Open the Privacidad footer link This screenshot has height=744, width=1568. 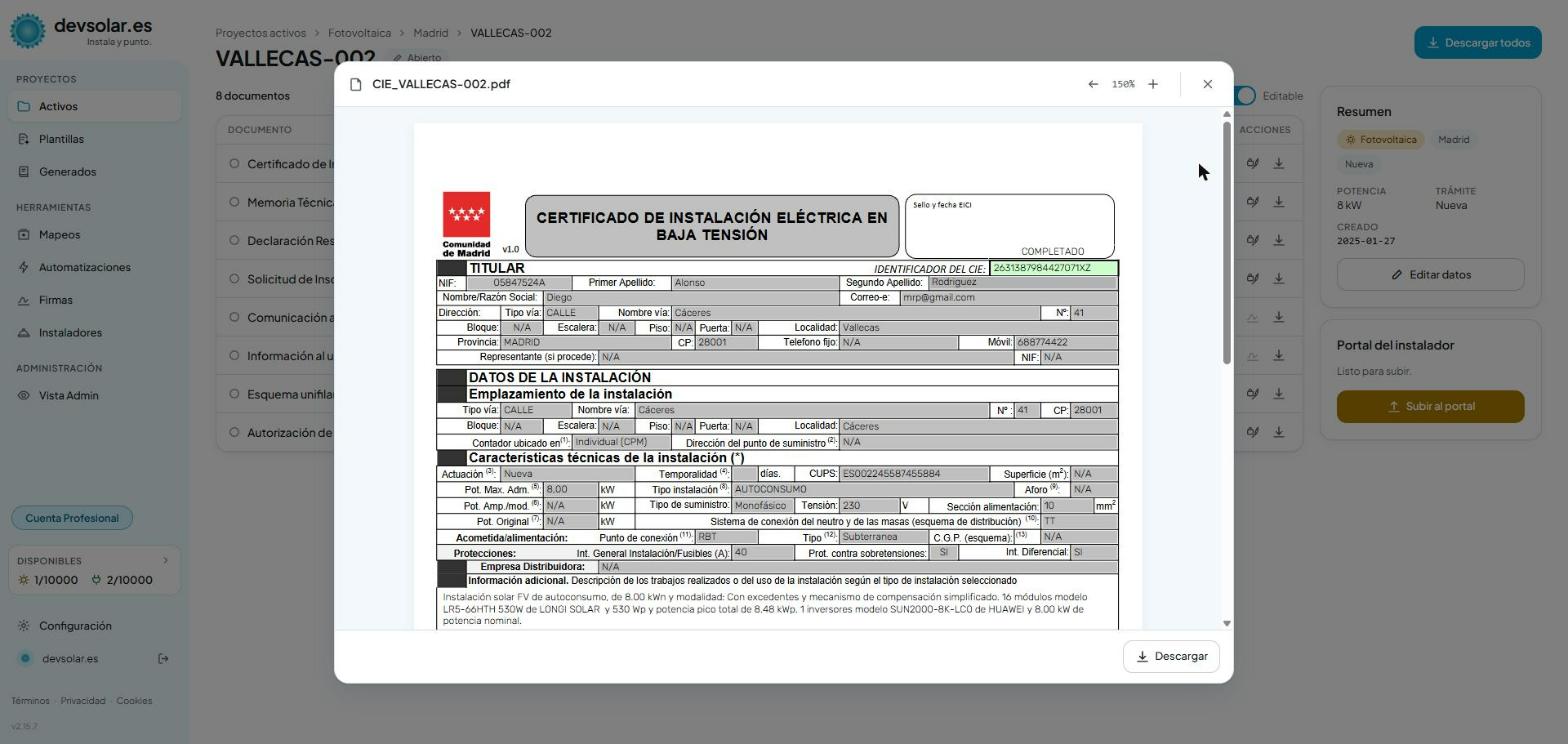[x=83, y=701]
